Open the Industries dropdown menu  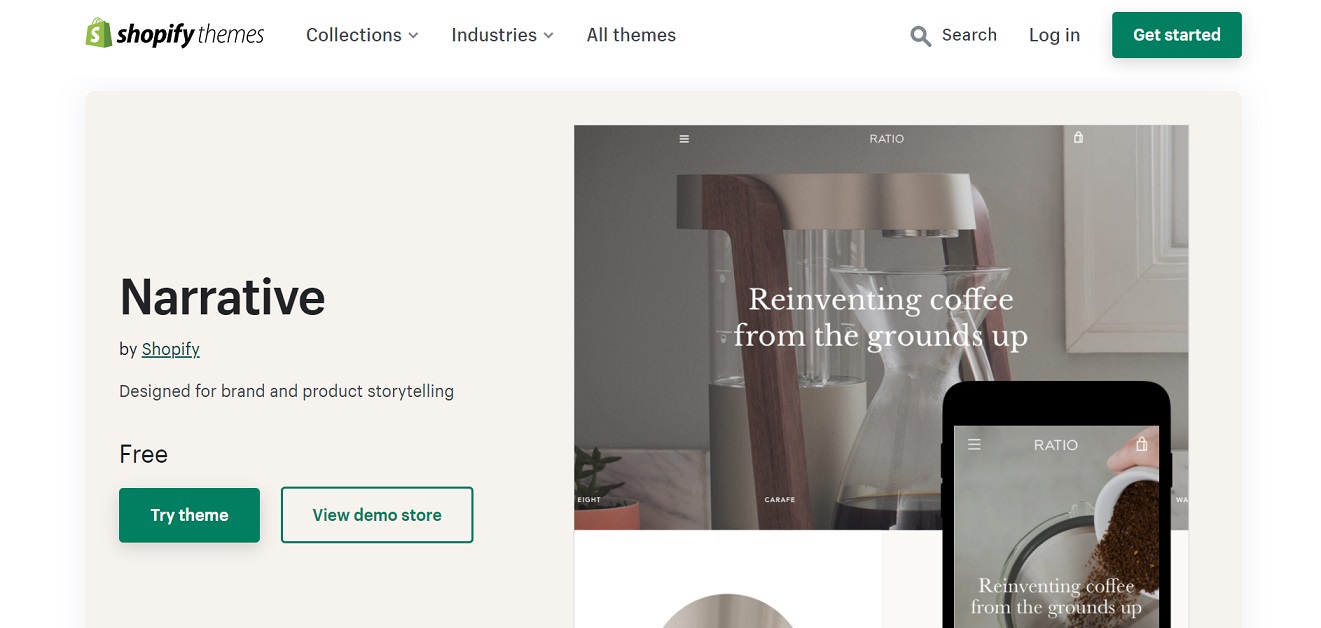point(502,35)
